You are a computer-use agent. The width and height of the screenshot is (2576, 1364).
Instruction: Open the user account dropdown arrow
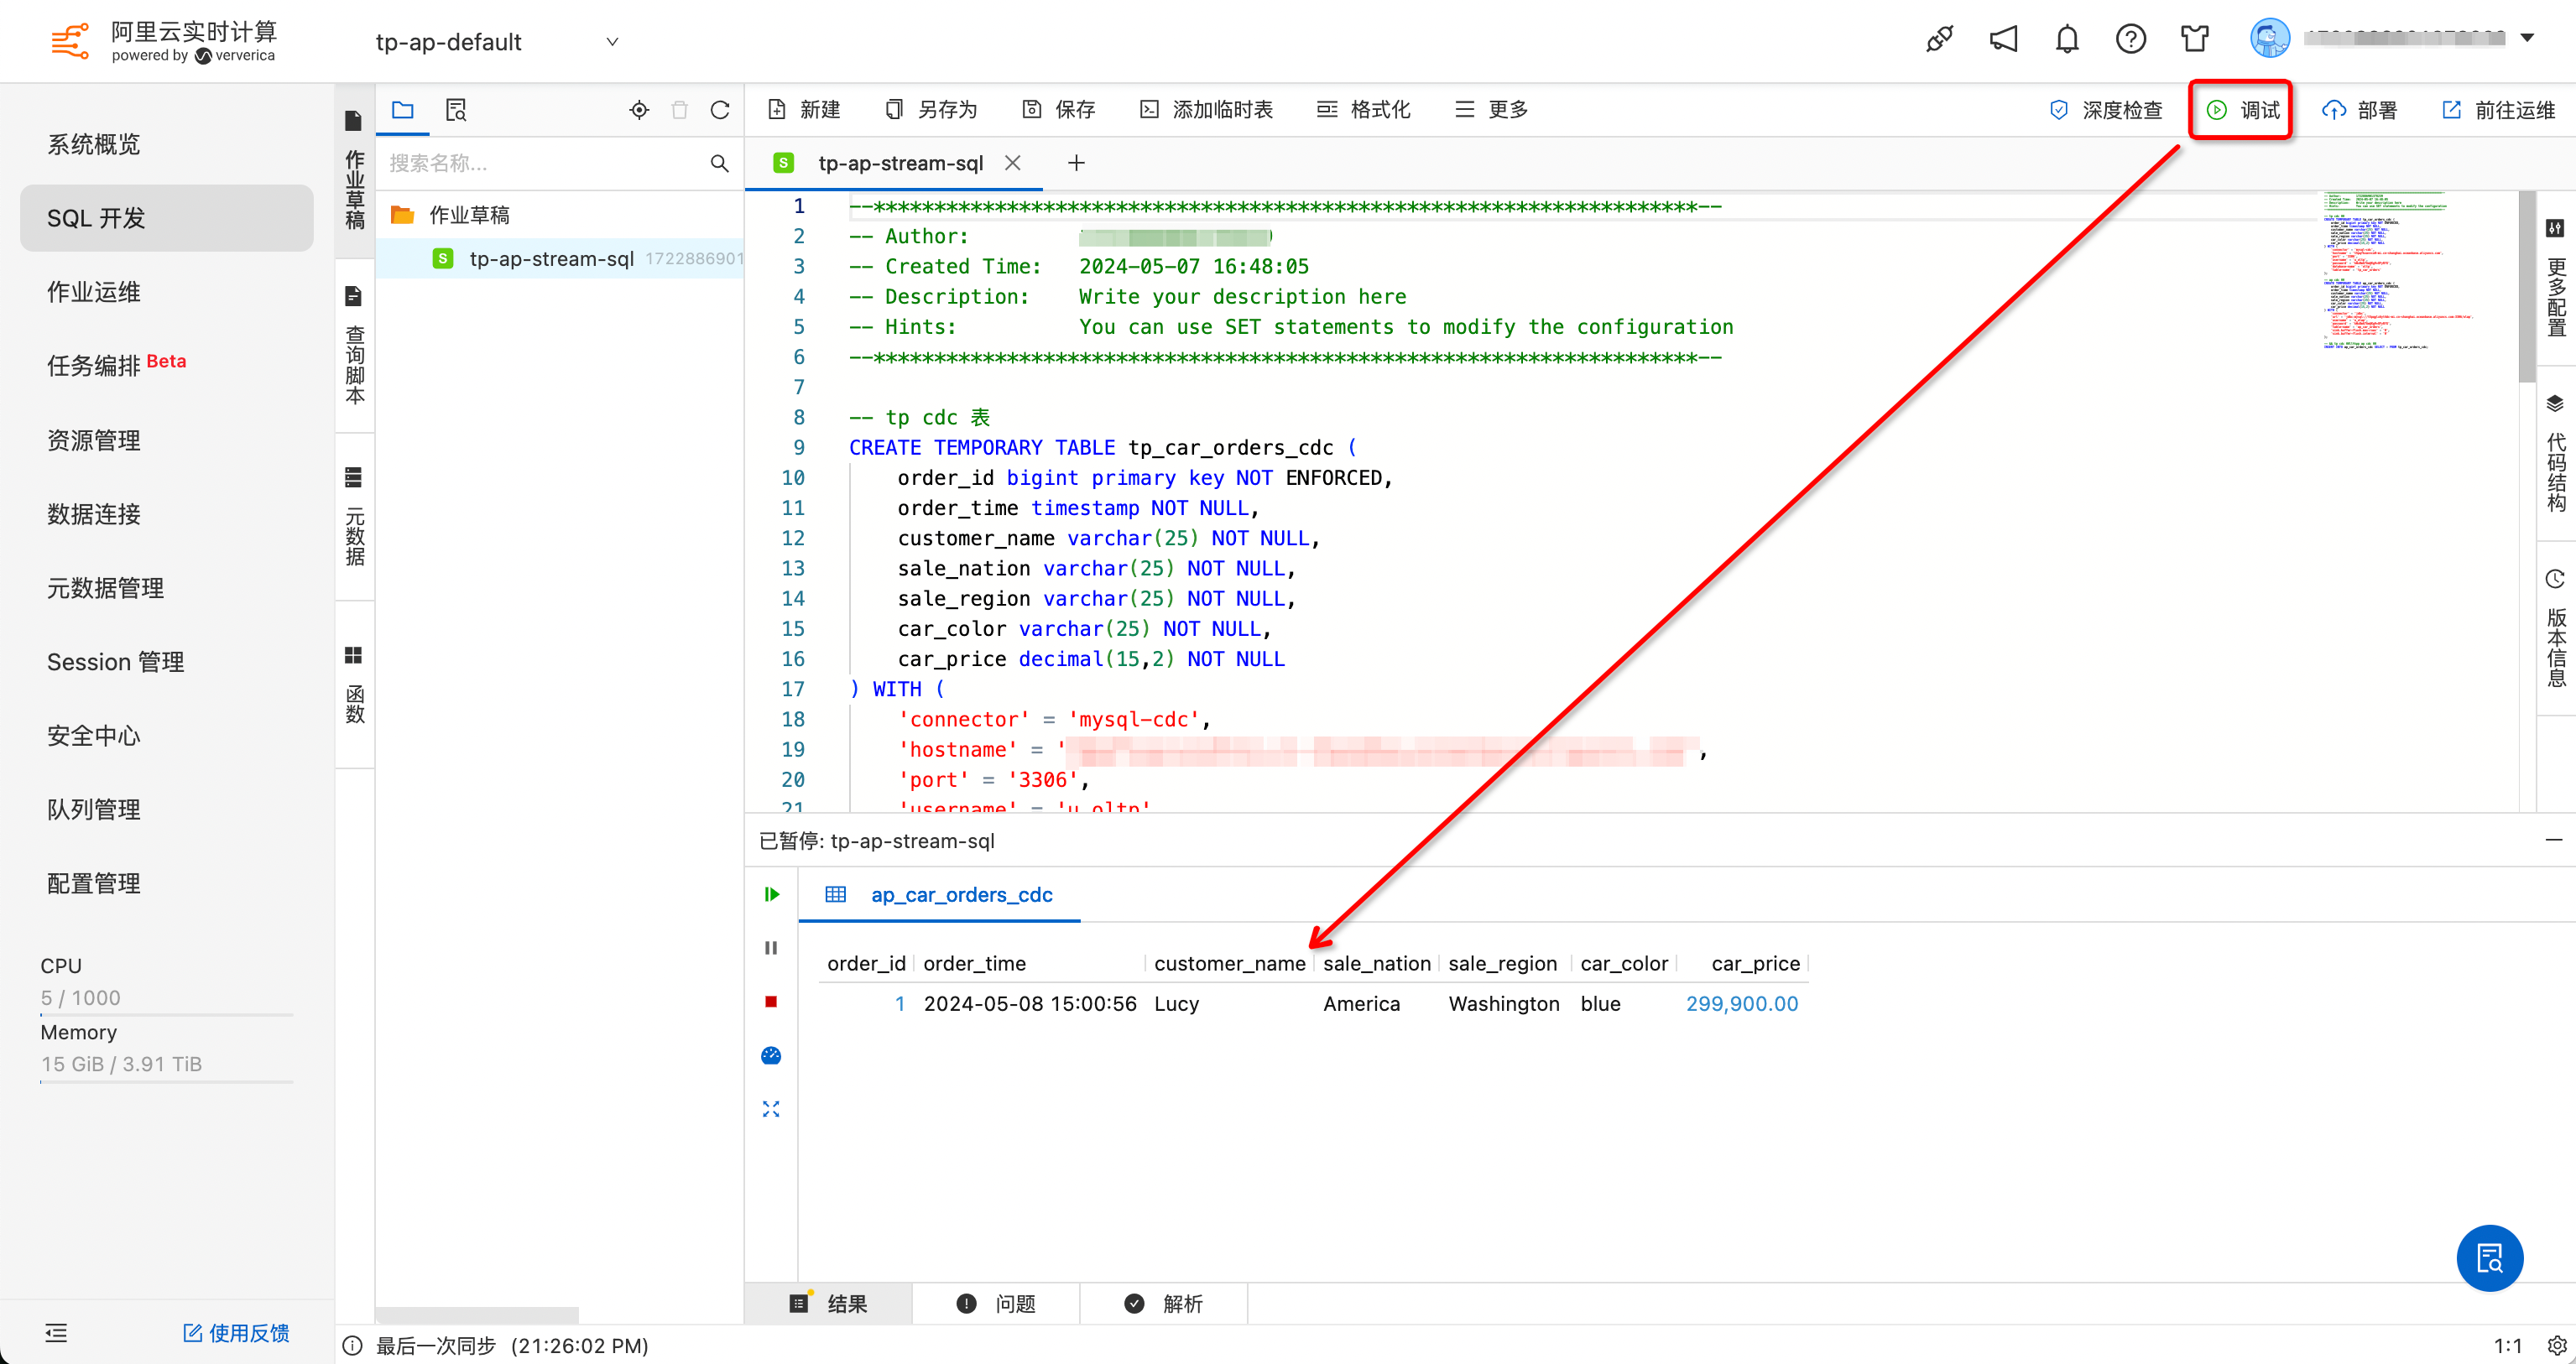tap(2527, 38)
